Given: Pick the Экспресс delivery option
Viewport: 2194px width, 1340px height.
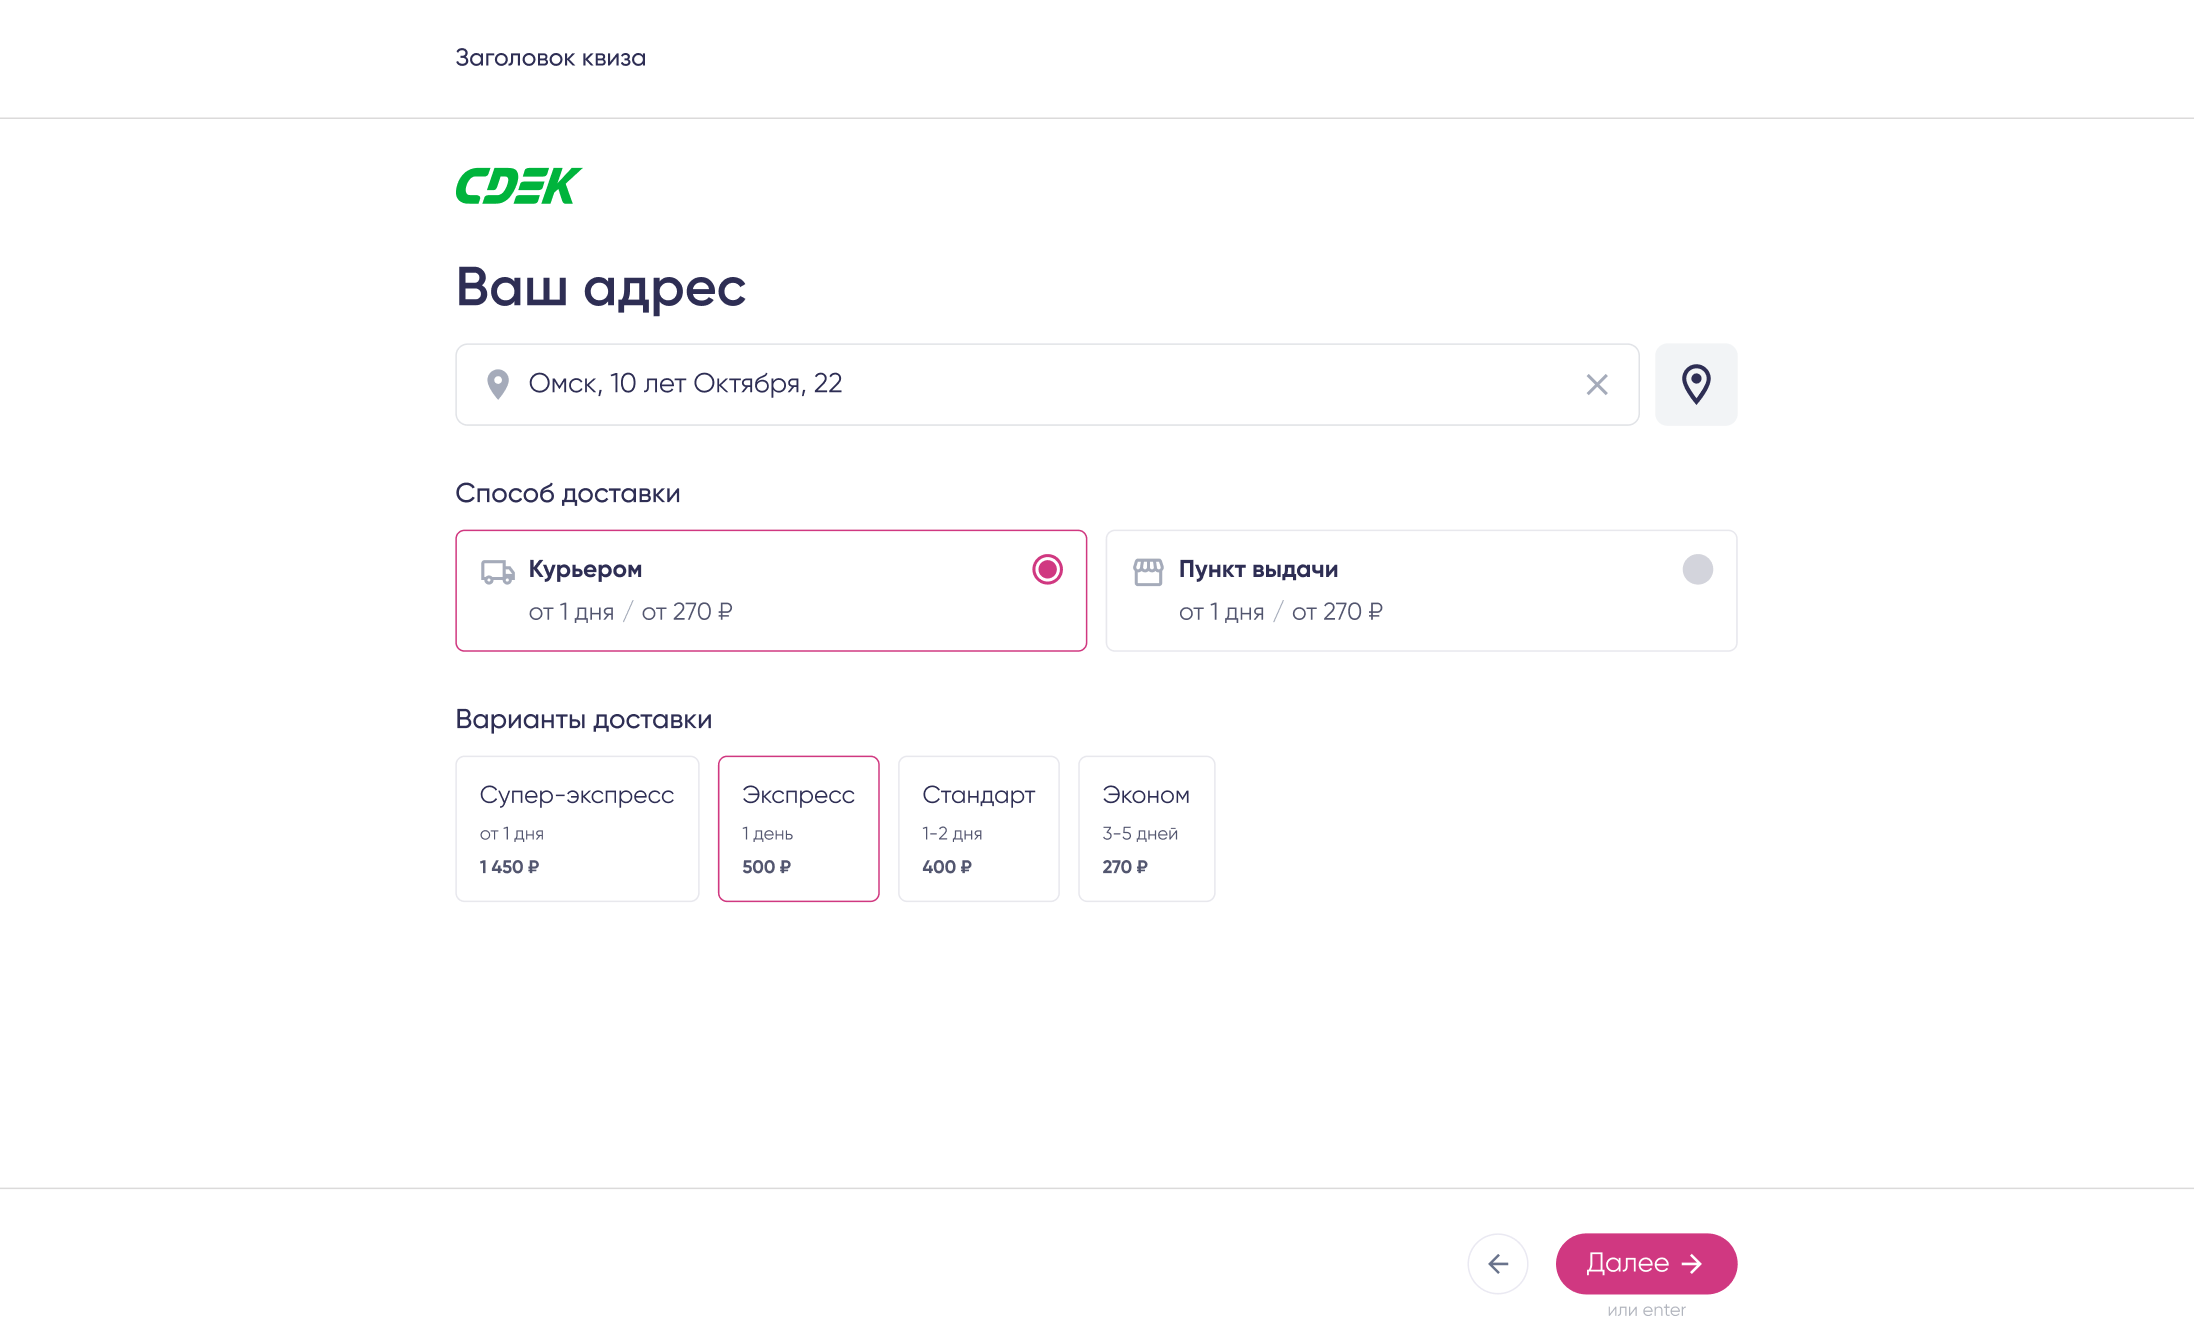Looking at the screenshot, I should pos(798,828).
